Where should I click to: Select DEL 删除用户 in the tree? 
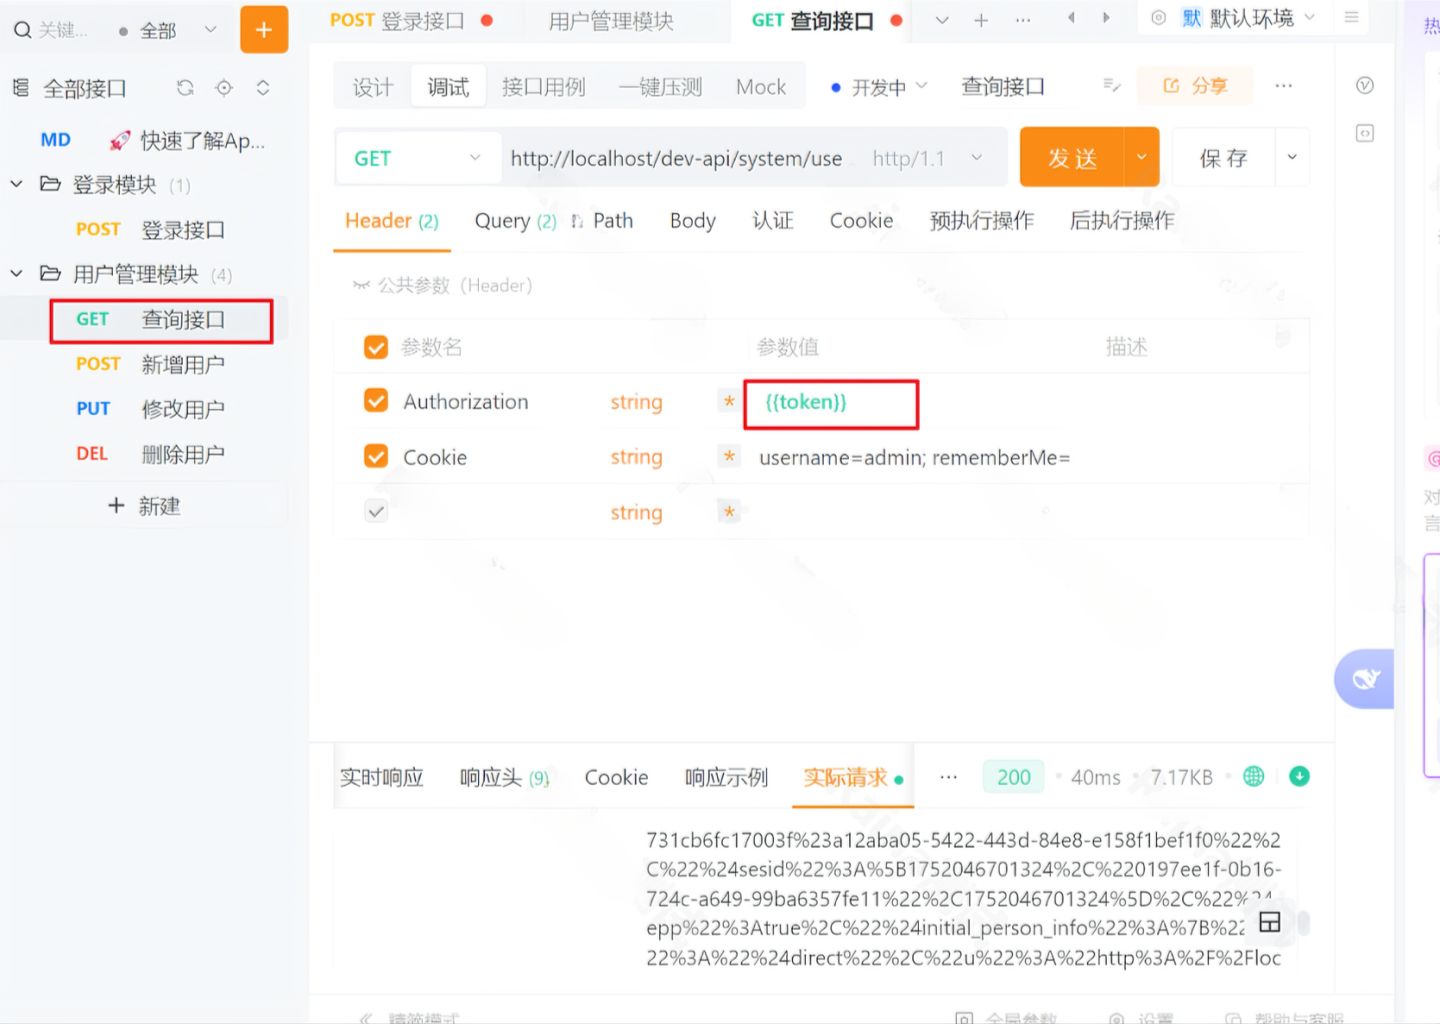coord(150,453)
